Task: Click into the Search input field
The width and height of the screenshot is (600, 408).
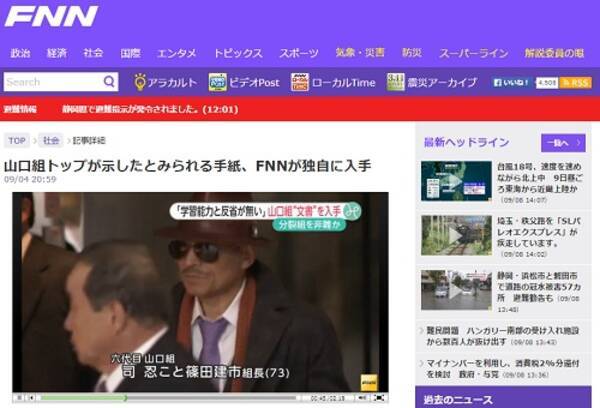Action: click(54, 82)
